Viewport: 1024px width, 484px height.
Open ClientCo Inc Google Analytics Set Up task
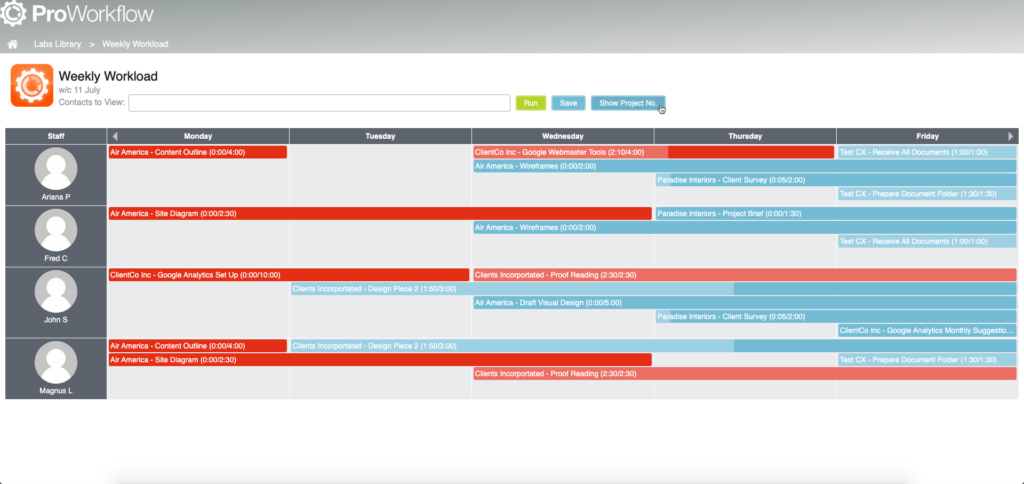(289, 275)
